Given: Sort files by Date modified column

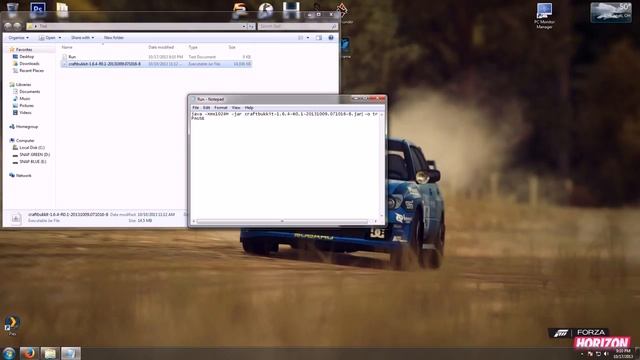Looking at the screenshot, I should pos(161,47).
